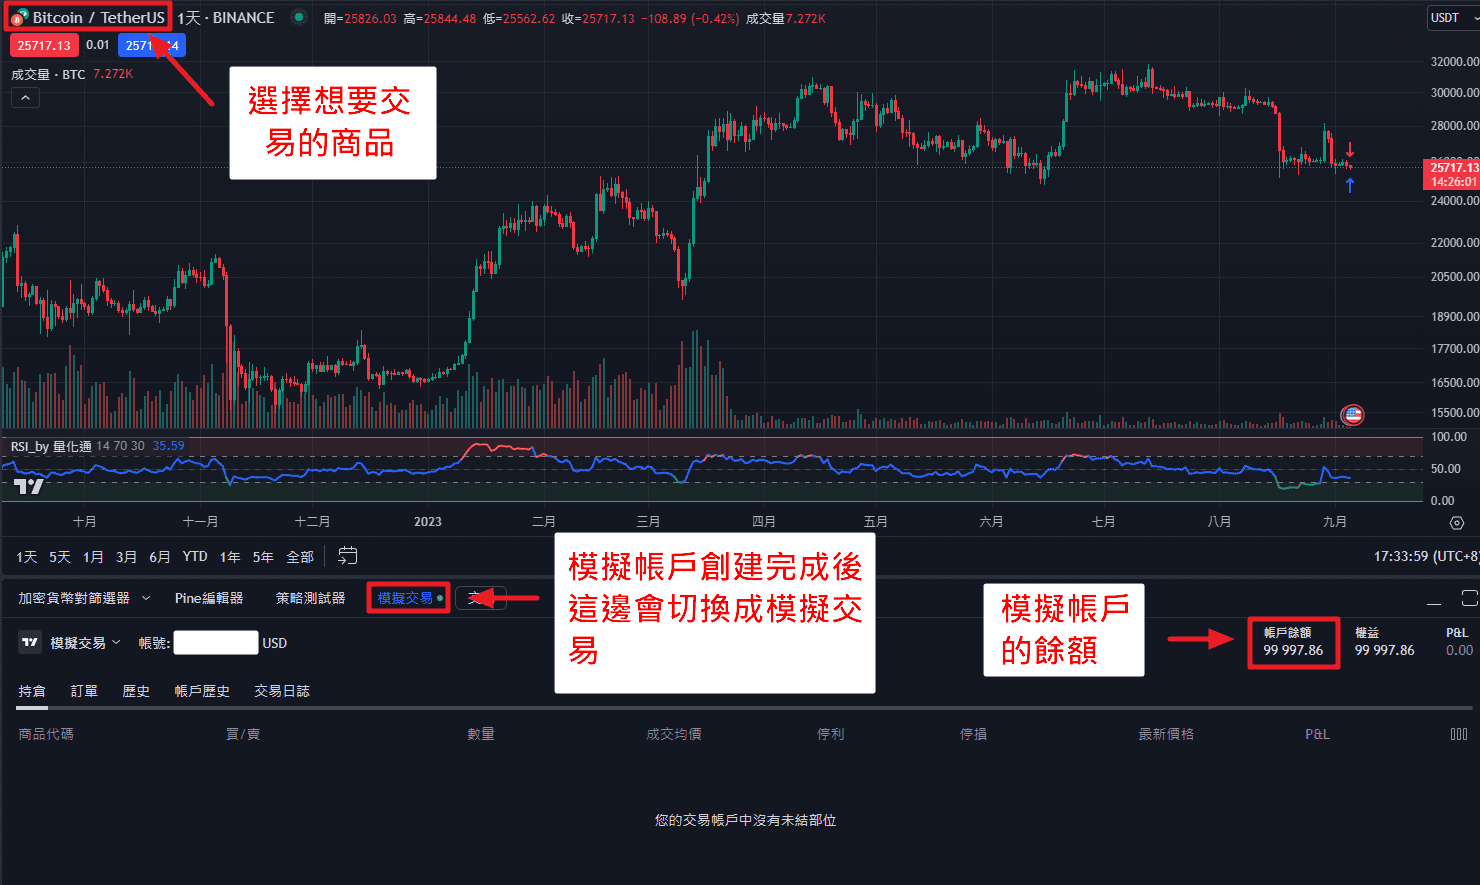This screenshot has width=1480, height=885.
Task: Open the positions table column settings icon
Action: pos(1458,734)
